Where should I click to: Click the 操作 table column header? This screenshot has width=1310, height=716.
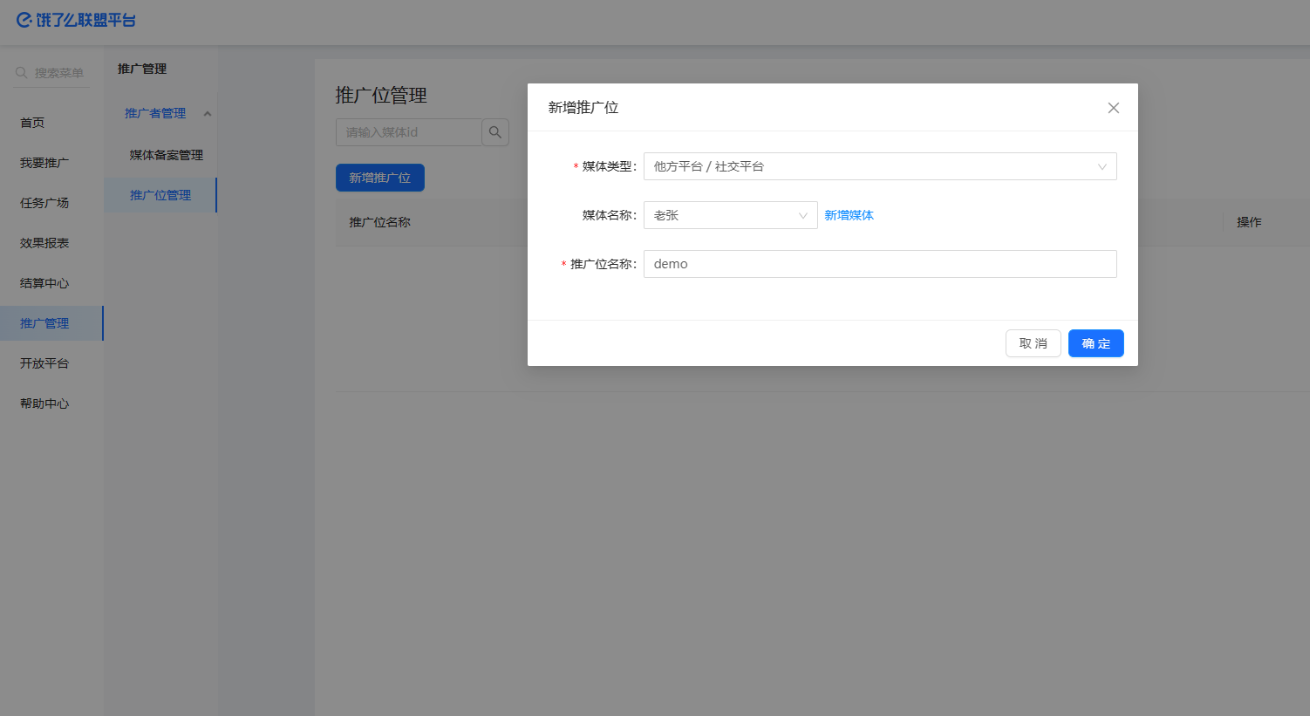click(1249, 222)
